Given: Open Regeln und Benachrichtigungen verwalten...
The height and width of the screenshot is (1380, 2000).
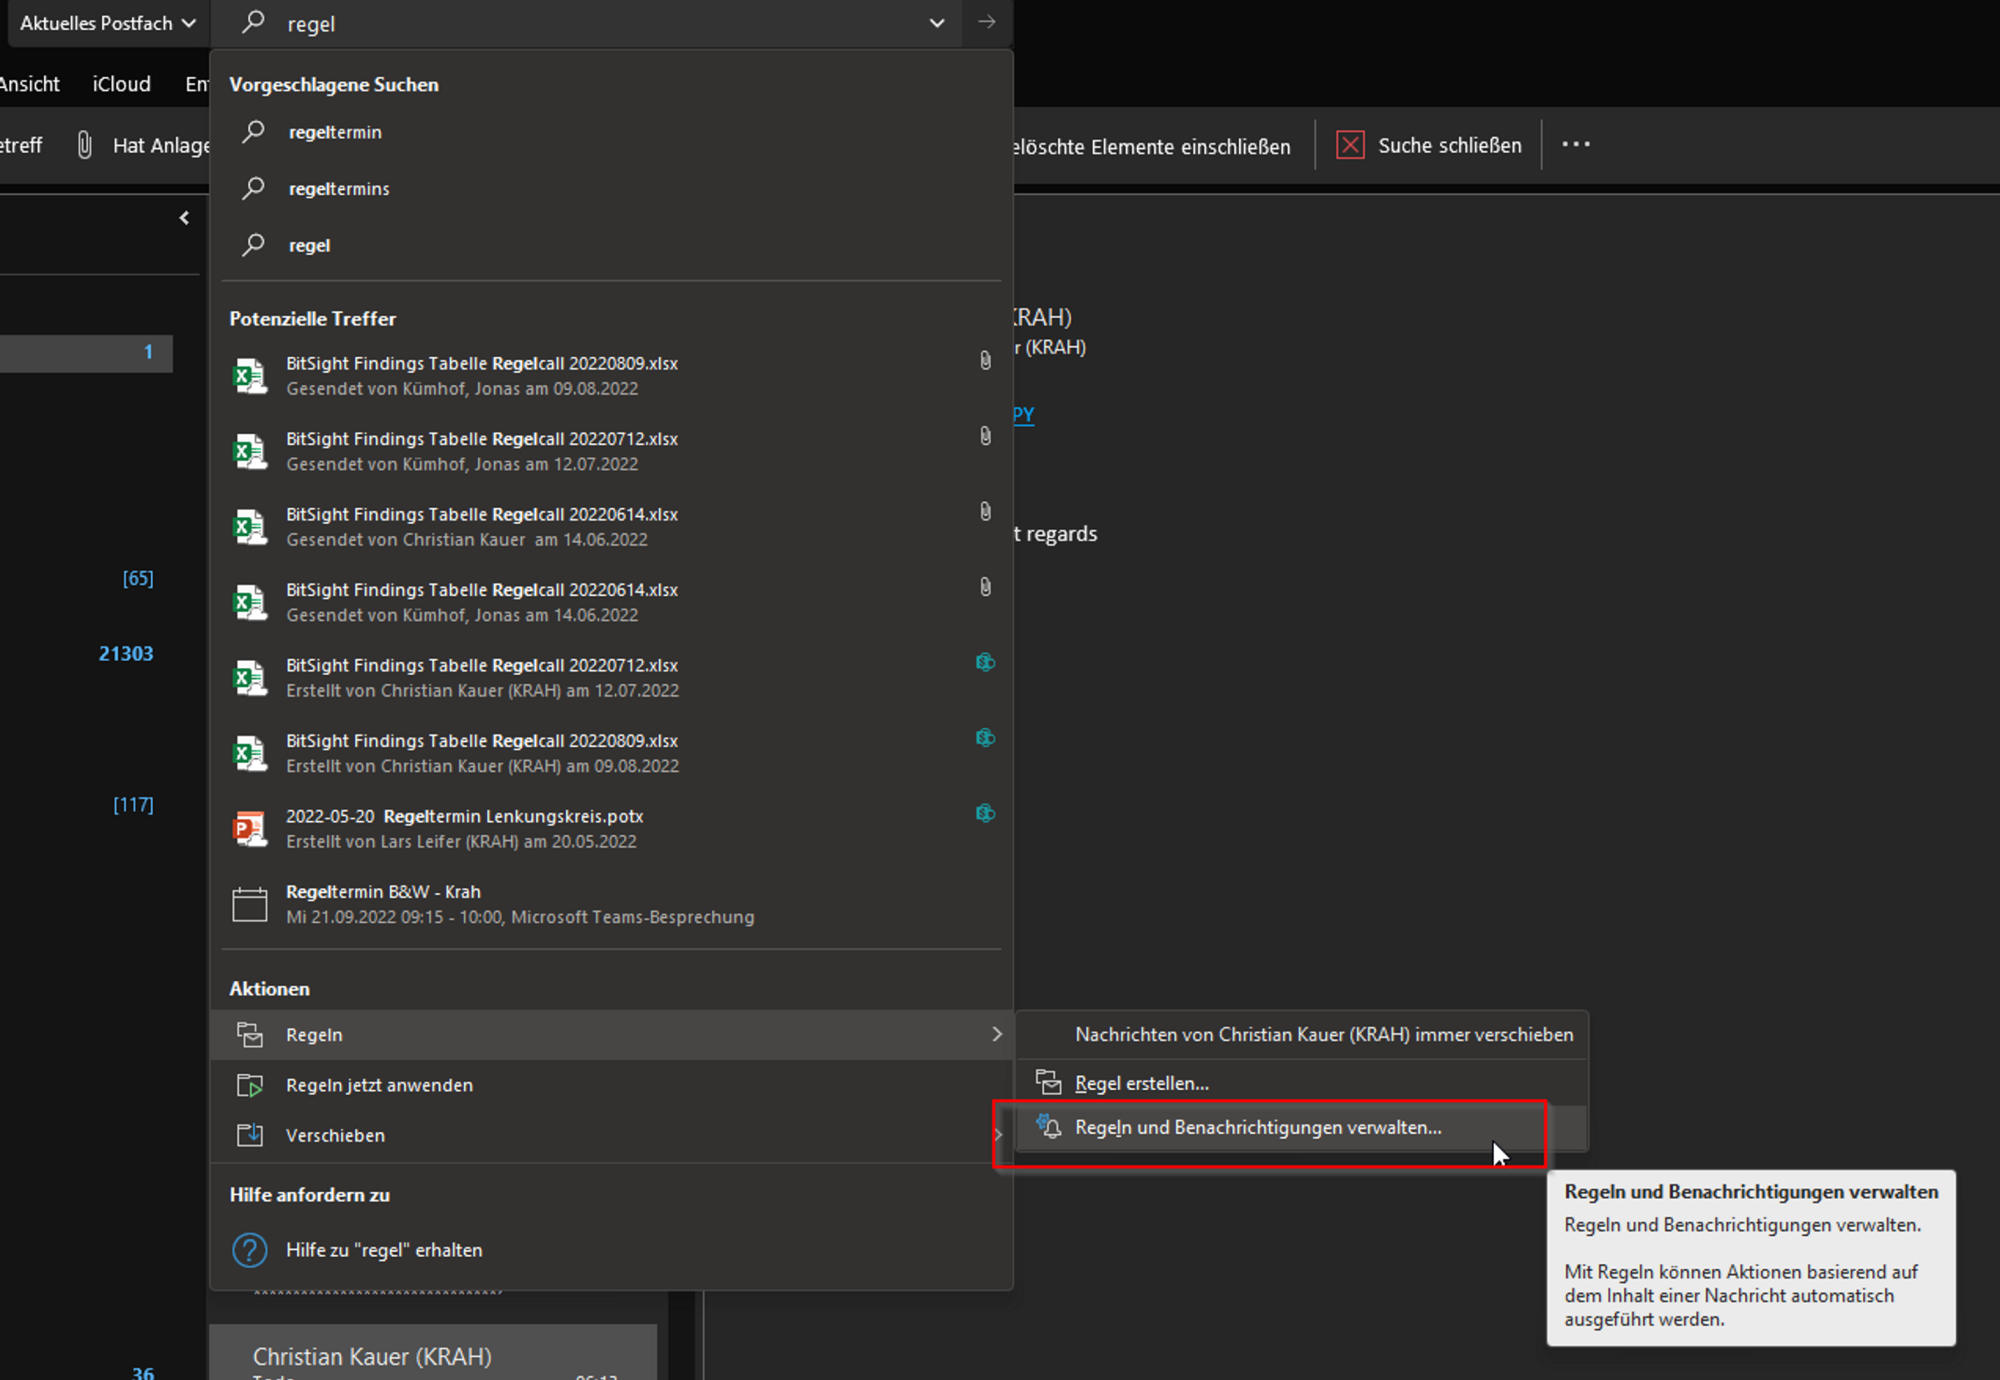Looking at the screenshot, I should (x=1302, y=1127).
